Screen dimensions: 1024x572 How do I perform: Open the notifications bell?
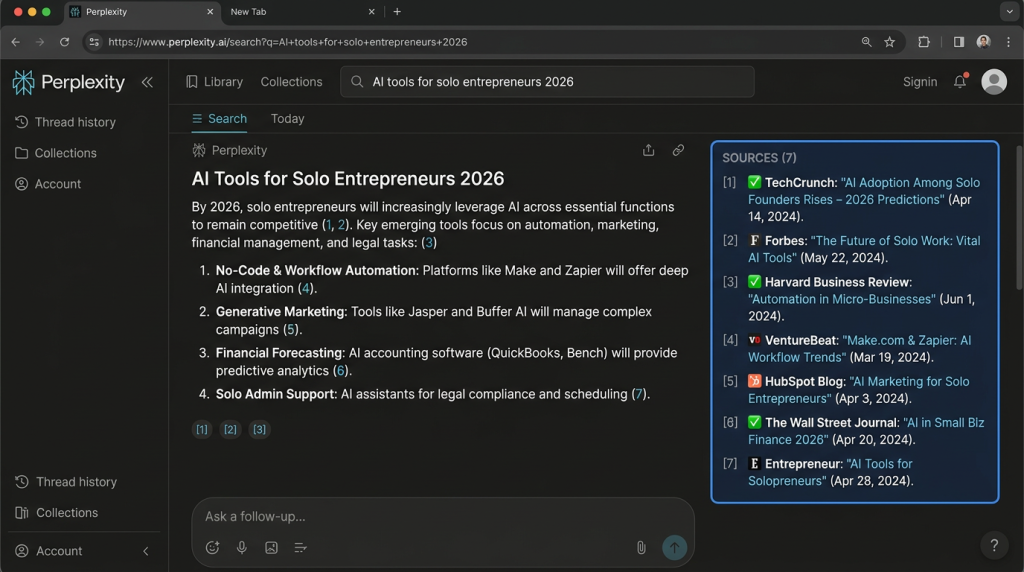pos(960,82)
